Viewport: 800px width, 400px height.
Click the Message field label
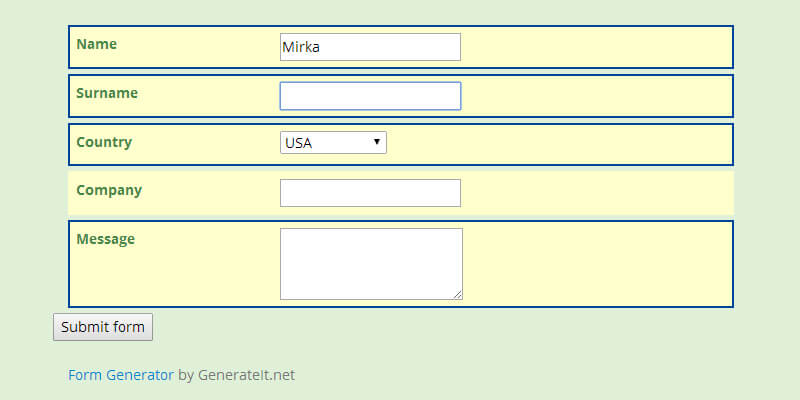105,239
